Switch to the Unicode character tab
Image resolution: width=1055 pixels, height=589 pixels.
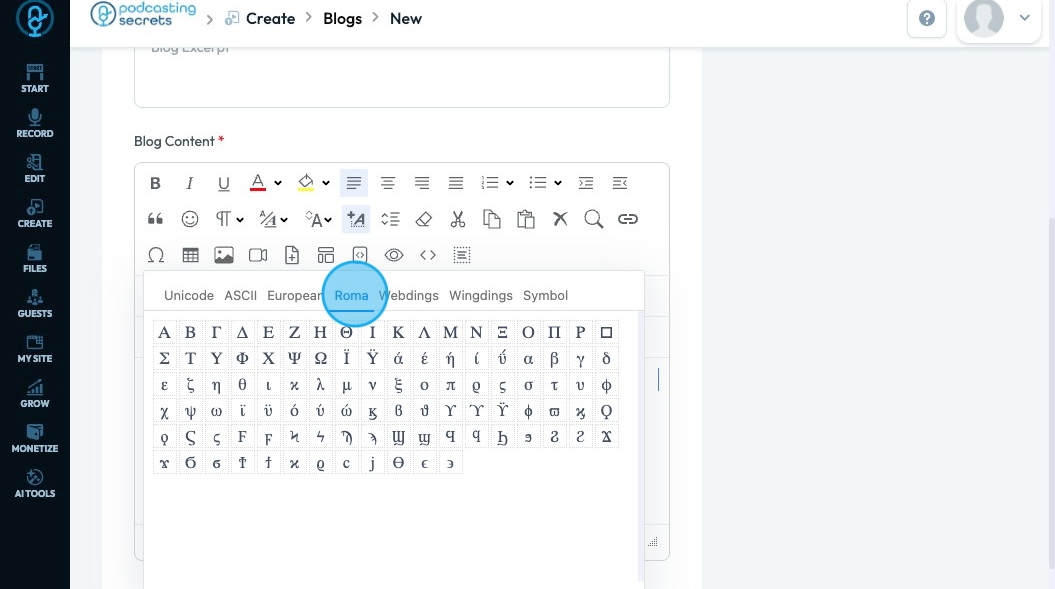coord(189,296)
